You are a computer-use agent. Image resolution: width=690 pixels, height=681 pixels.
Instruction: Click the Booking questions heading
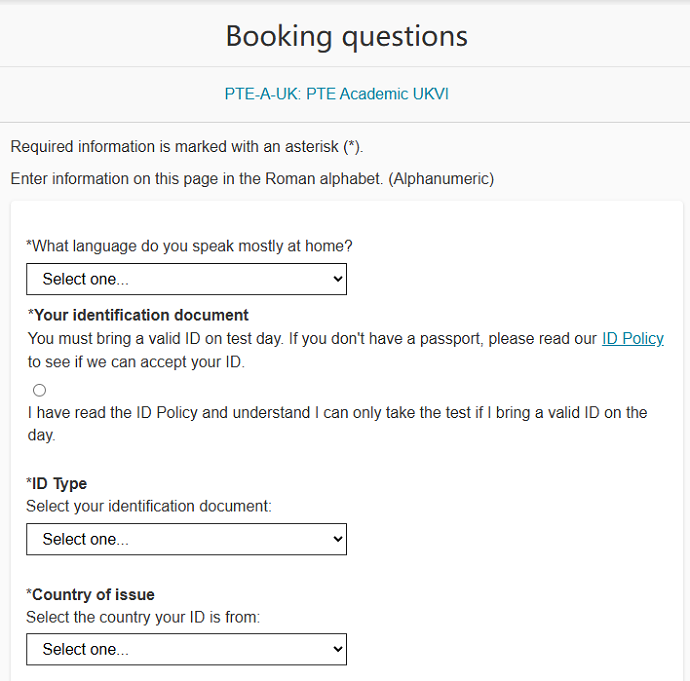(x=346, y=37)
